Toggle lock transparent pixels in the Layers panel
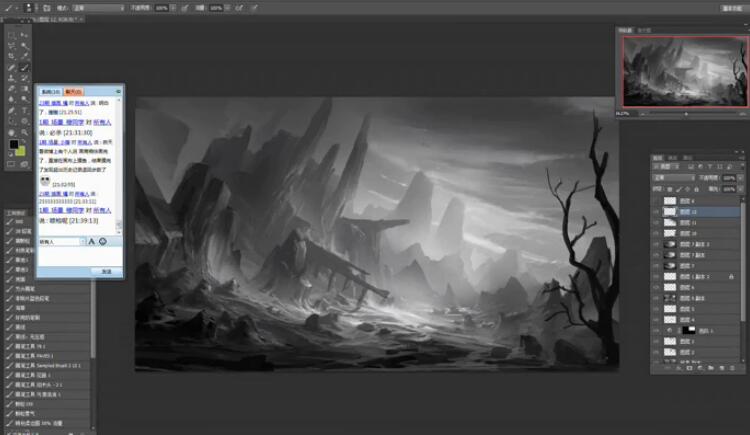Screen dimensions: 750x435 (670, 189)
